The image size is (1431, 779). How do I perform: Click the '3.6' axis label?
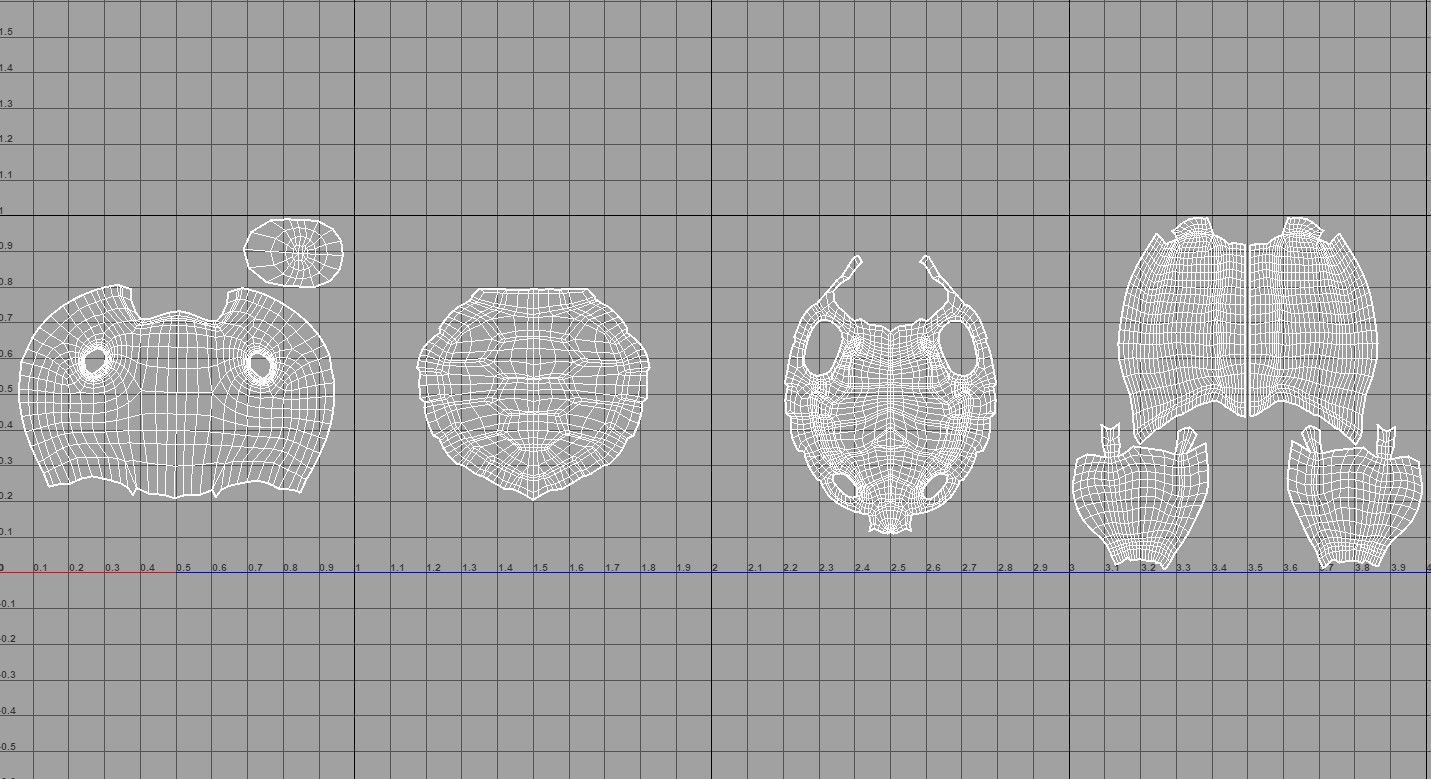1290,568
